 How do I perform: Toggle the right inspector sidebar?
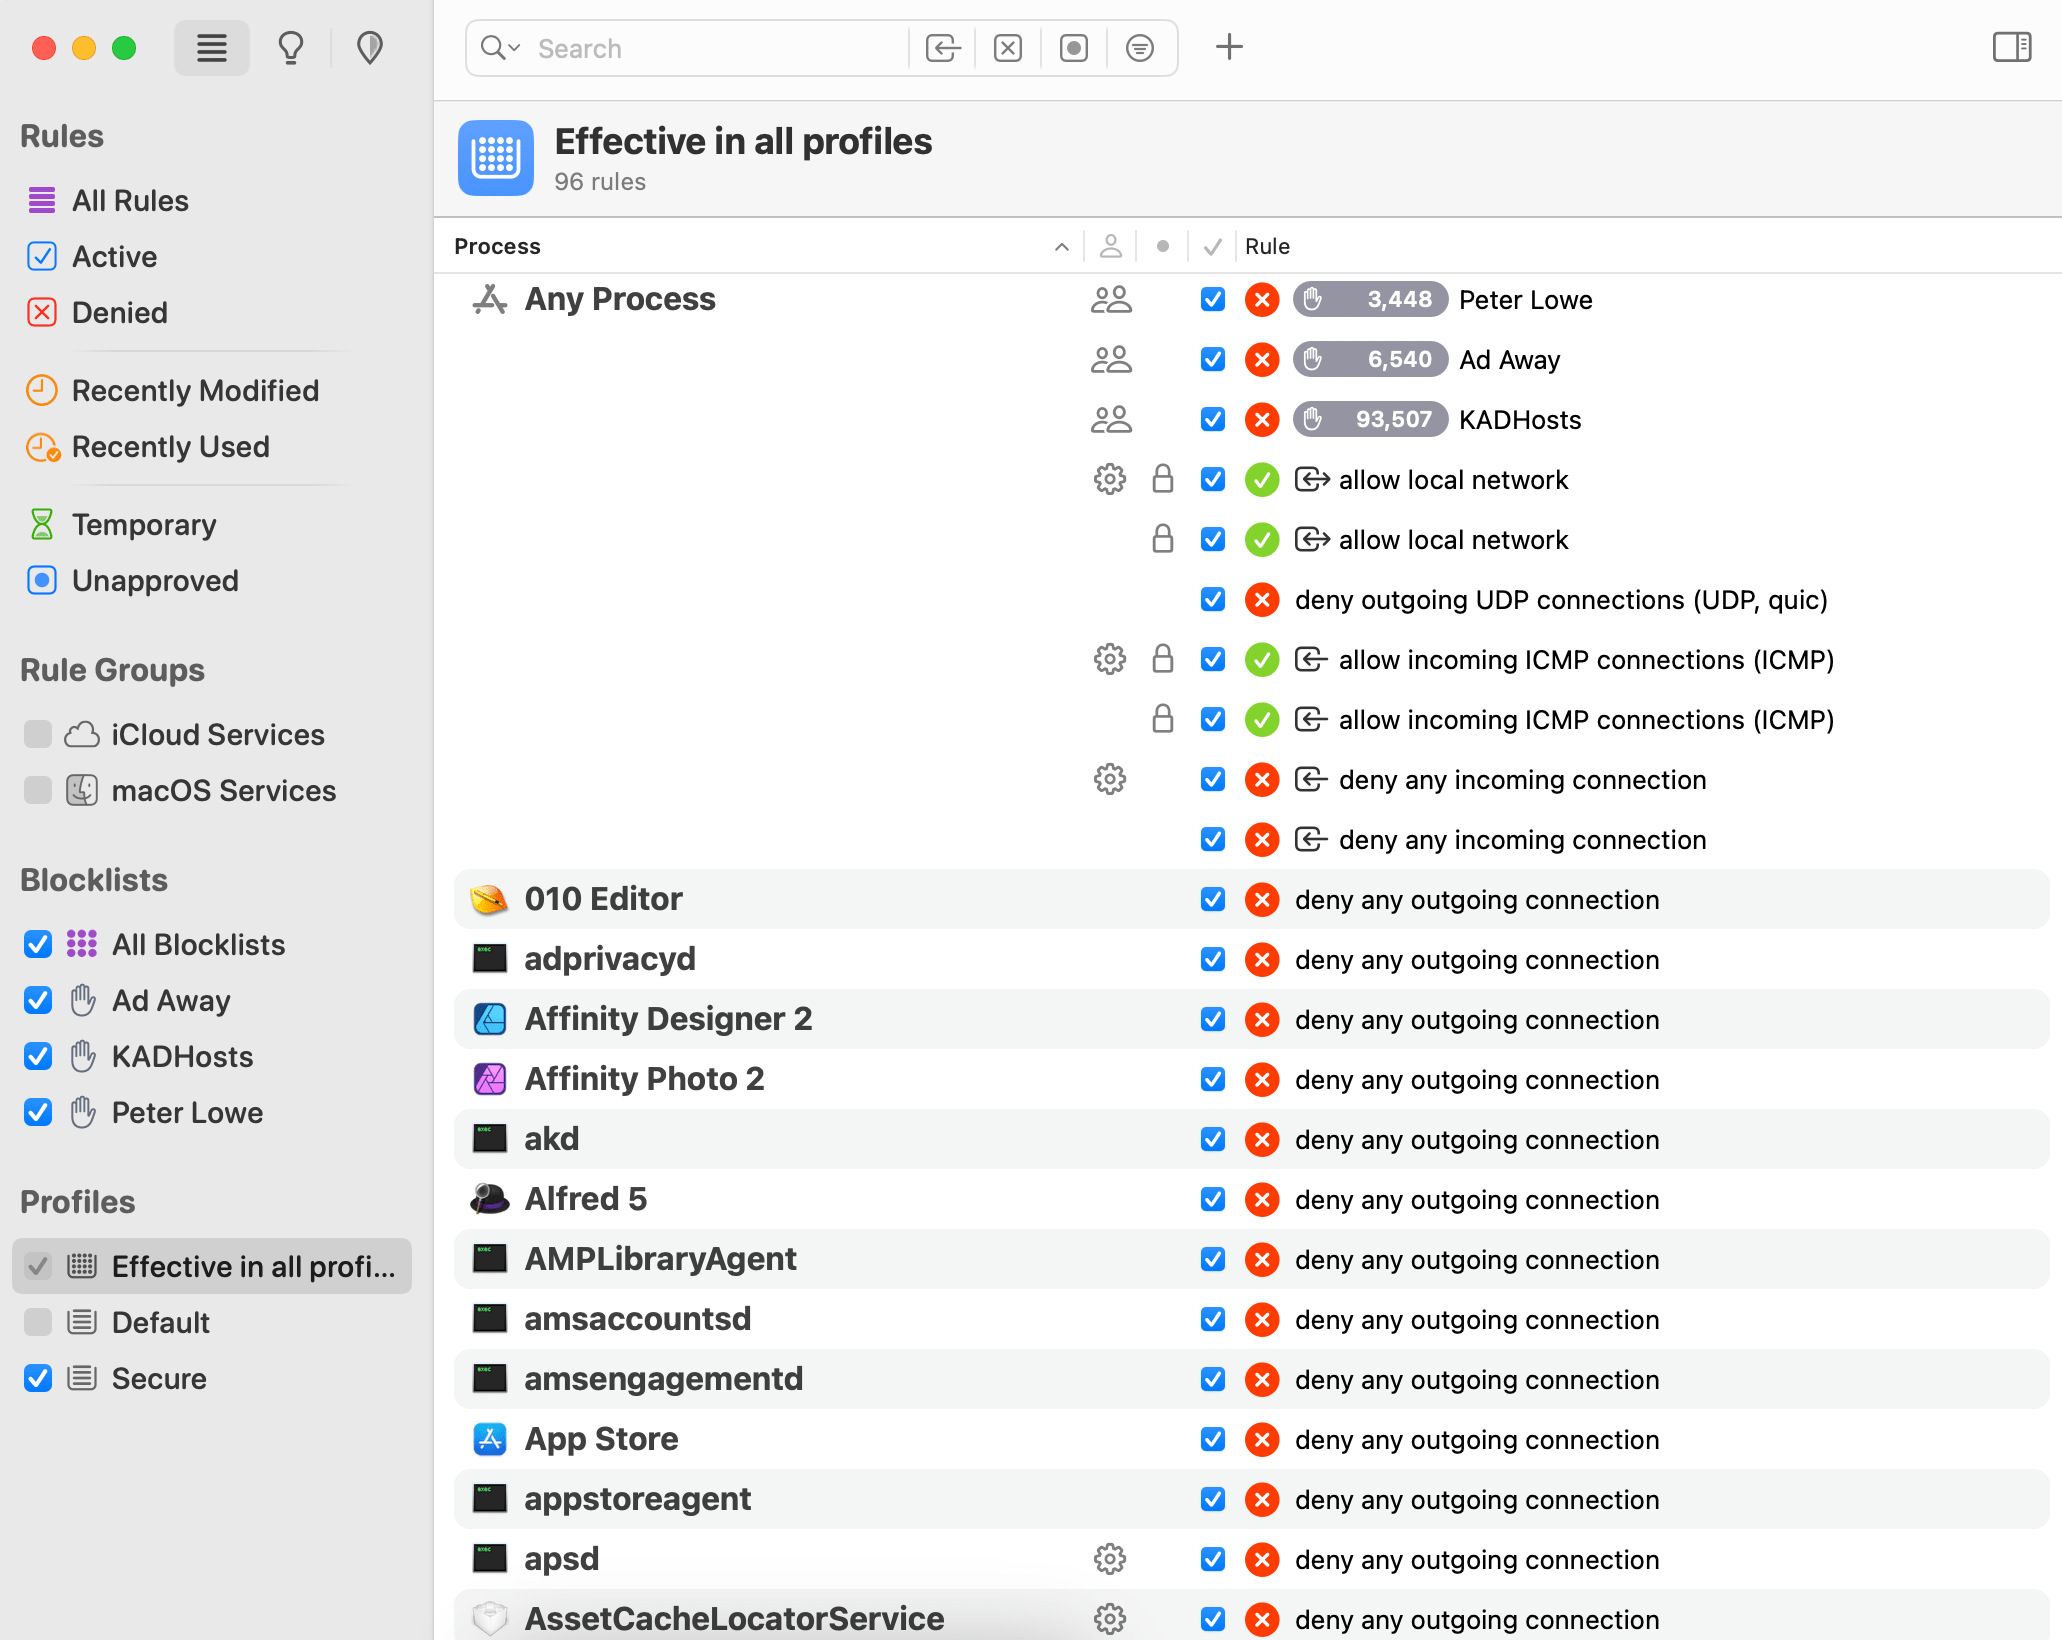pos(2012,47)
